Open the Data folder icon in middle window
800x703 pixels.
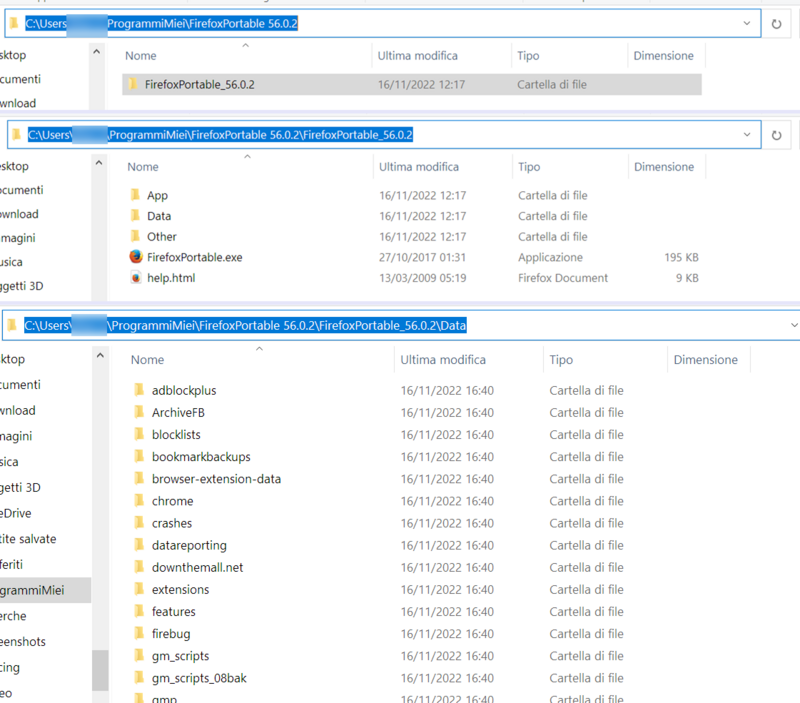[135, 216]
